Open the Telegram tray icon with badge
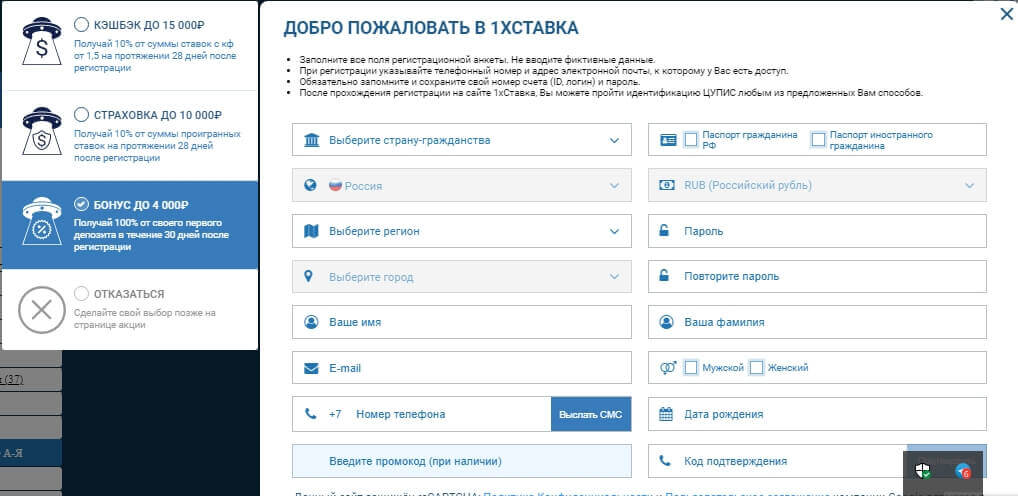This screenshot has height=496, width=1018. (963, 471)
